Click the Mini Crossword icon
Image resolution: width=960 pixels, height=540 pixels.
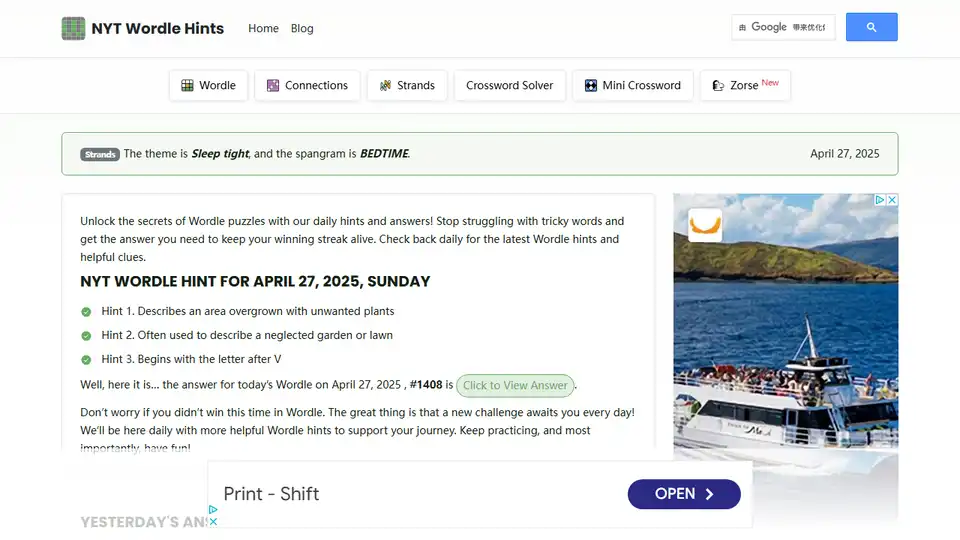(590, 85)
